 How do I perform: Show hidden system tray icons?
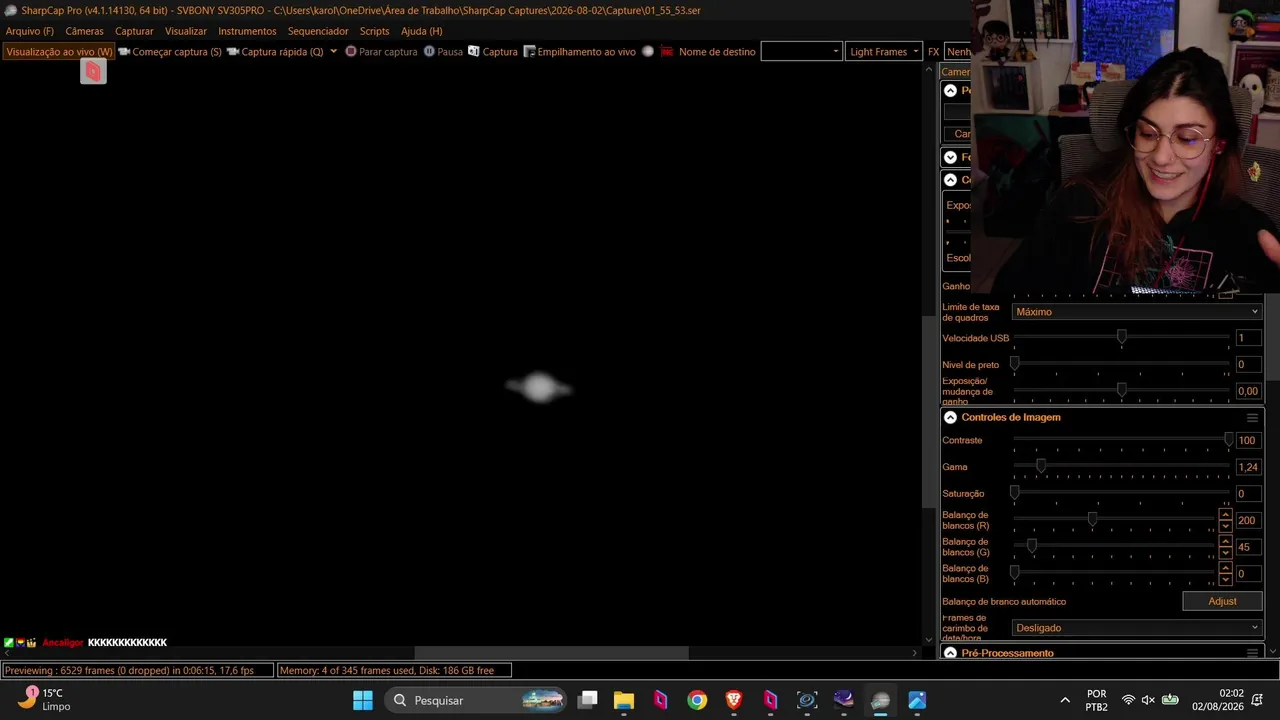tap(1065, 700)
